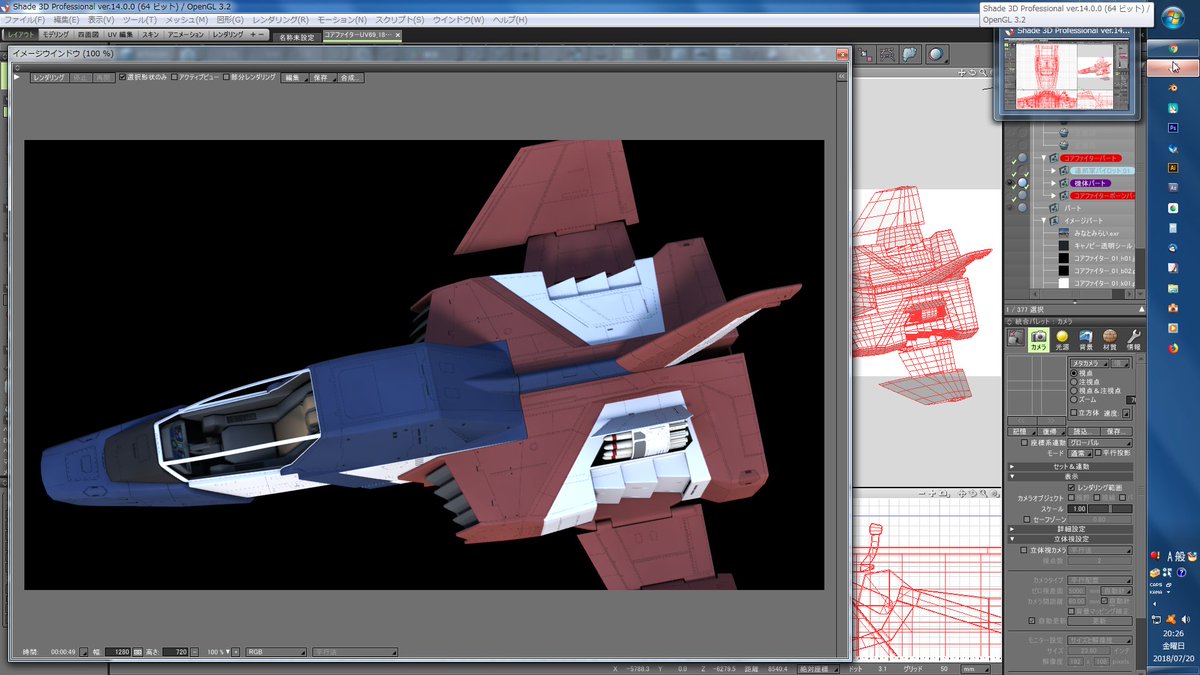Toggle アクティブビュー checkbox
Screen dimensions: 1200x675
pos(175,77)
